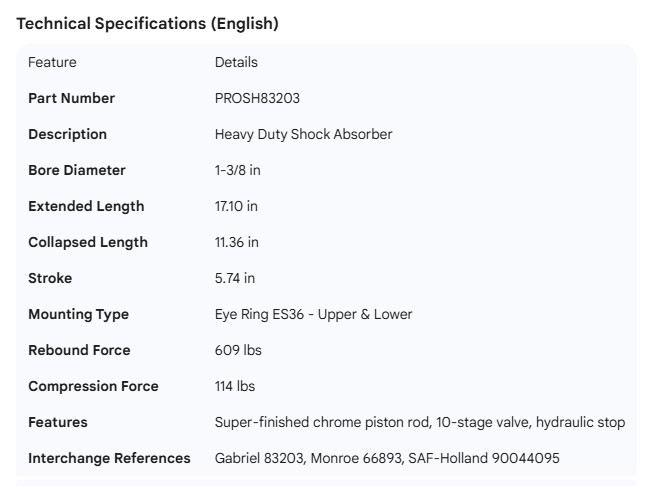Click the Collapsed Length label

click(x=88, y=242)
